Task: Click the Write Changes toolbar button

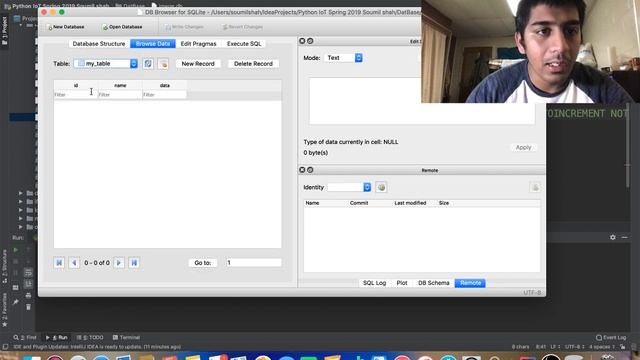Action: click(x=184, y=27)
